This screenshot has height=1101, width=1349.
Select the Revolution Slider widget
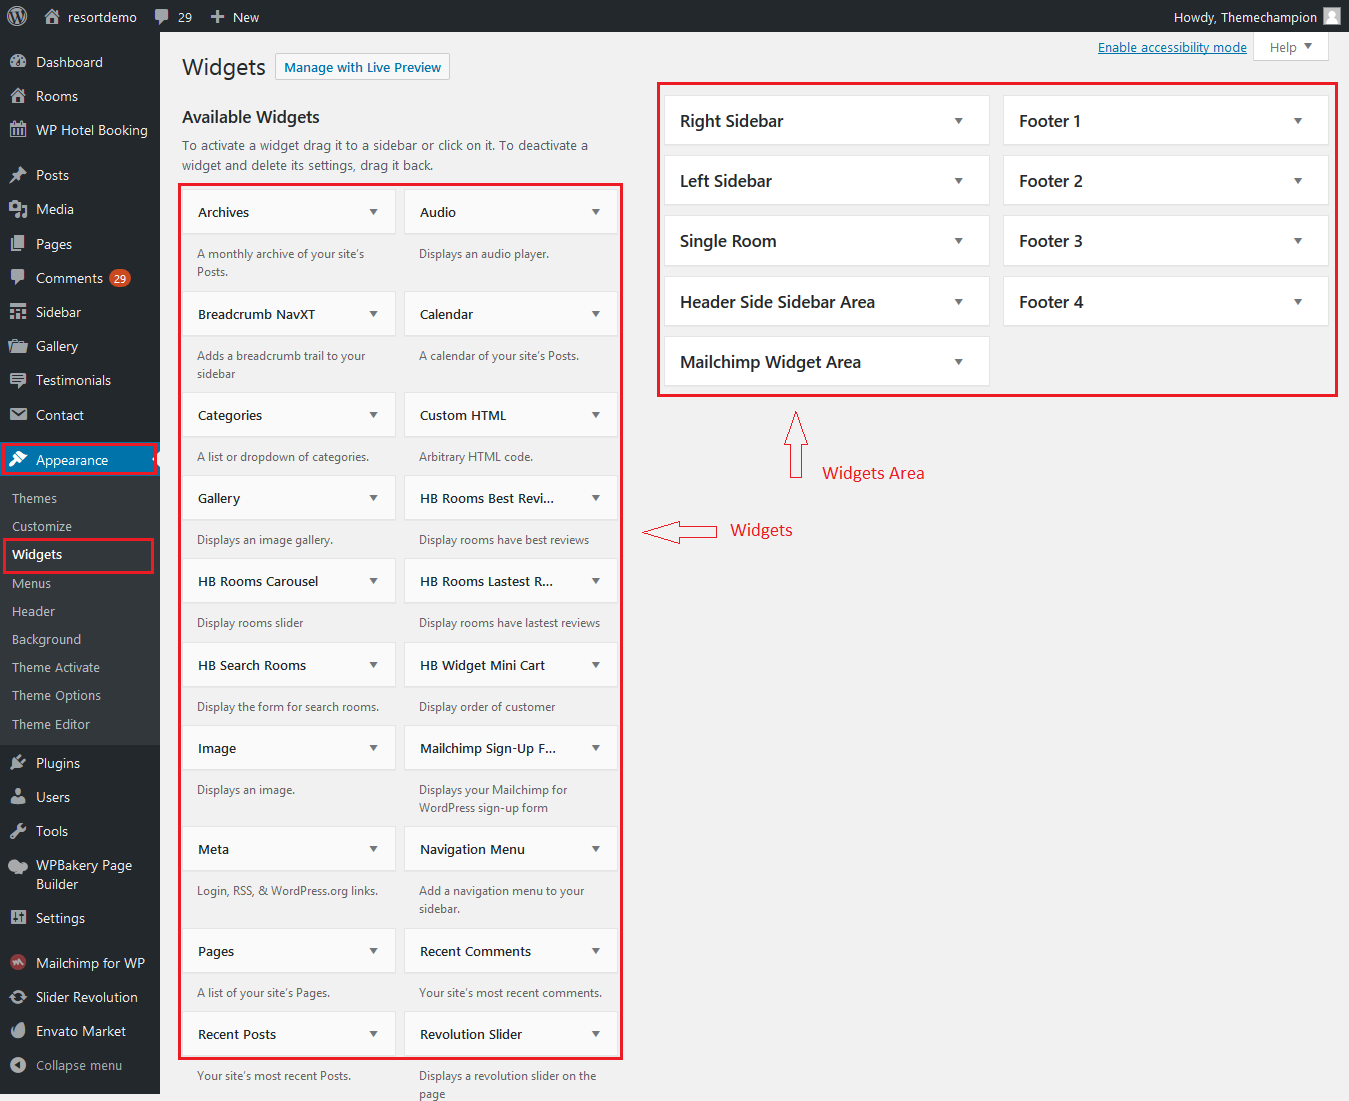[511, 1034]
